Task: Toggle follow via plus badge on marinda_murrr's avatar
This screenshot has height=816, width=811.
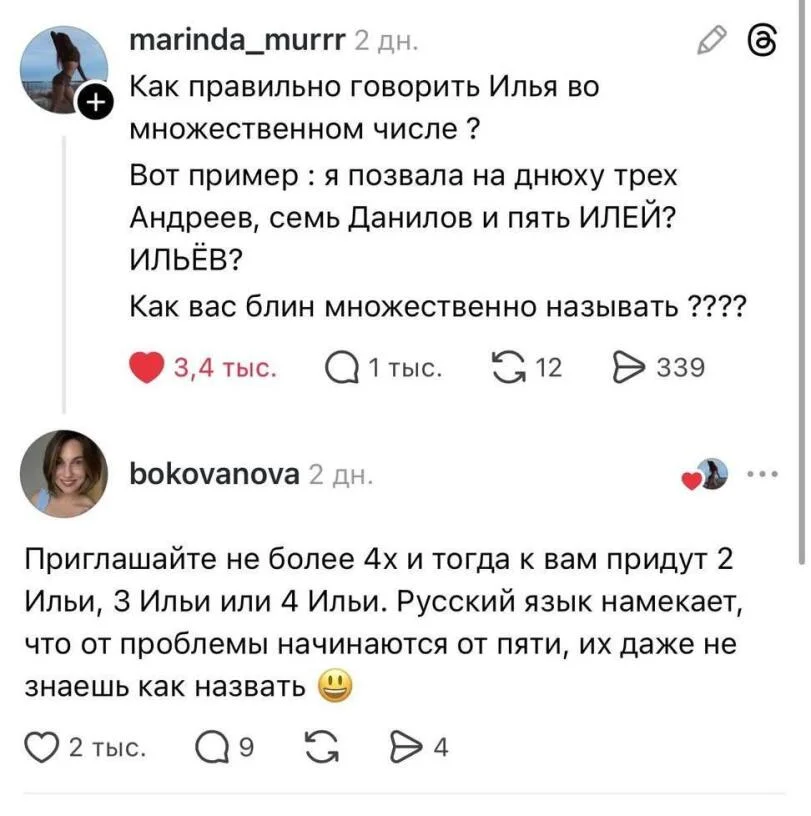Action: pyautogui.click(x=95, y=99)
